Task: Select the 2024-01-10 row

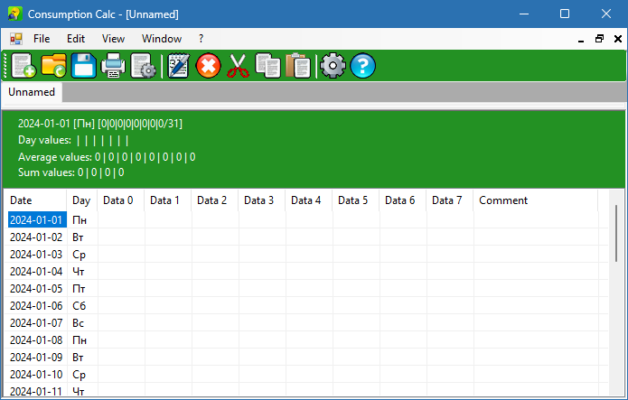Action: pos(308,374)
